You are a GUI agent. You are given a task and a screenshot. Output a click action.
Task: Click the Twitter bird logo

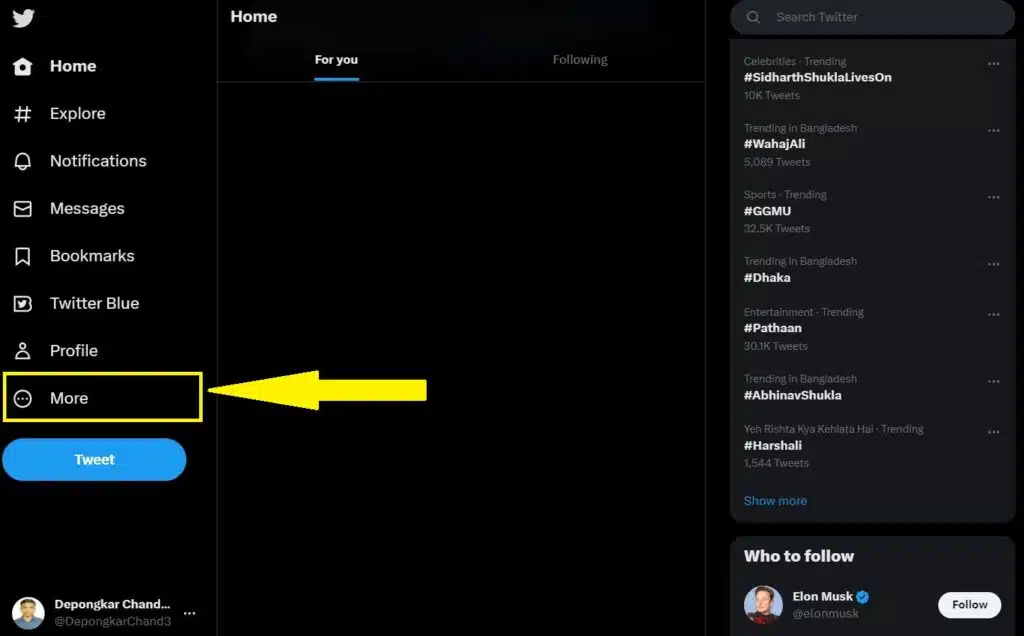point(23,18)
